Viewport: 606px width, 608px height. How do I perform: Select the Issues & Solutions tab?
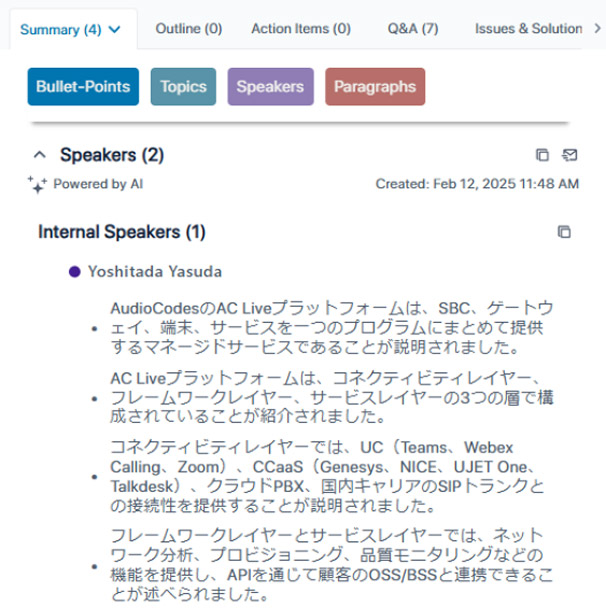point(528,29)
